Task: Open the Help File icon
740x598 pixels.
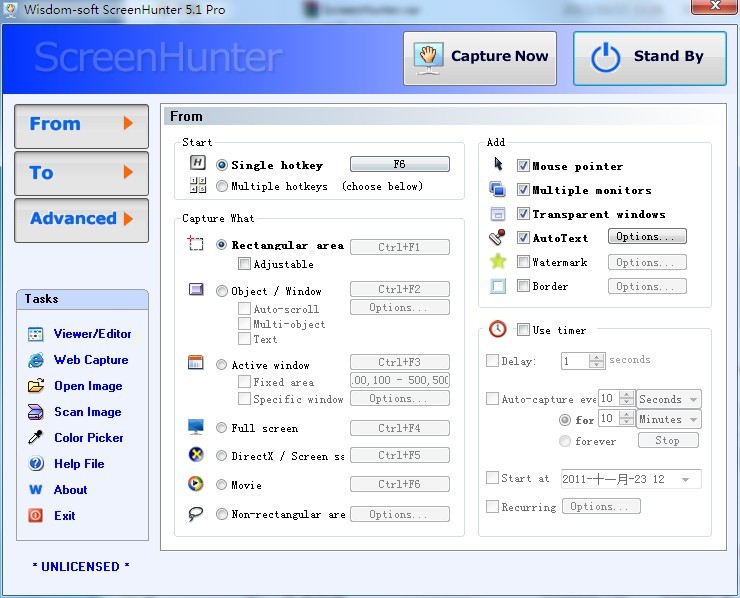Action: 36,464
